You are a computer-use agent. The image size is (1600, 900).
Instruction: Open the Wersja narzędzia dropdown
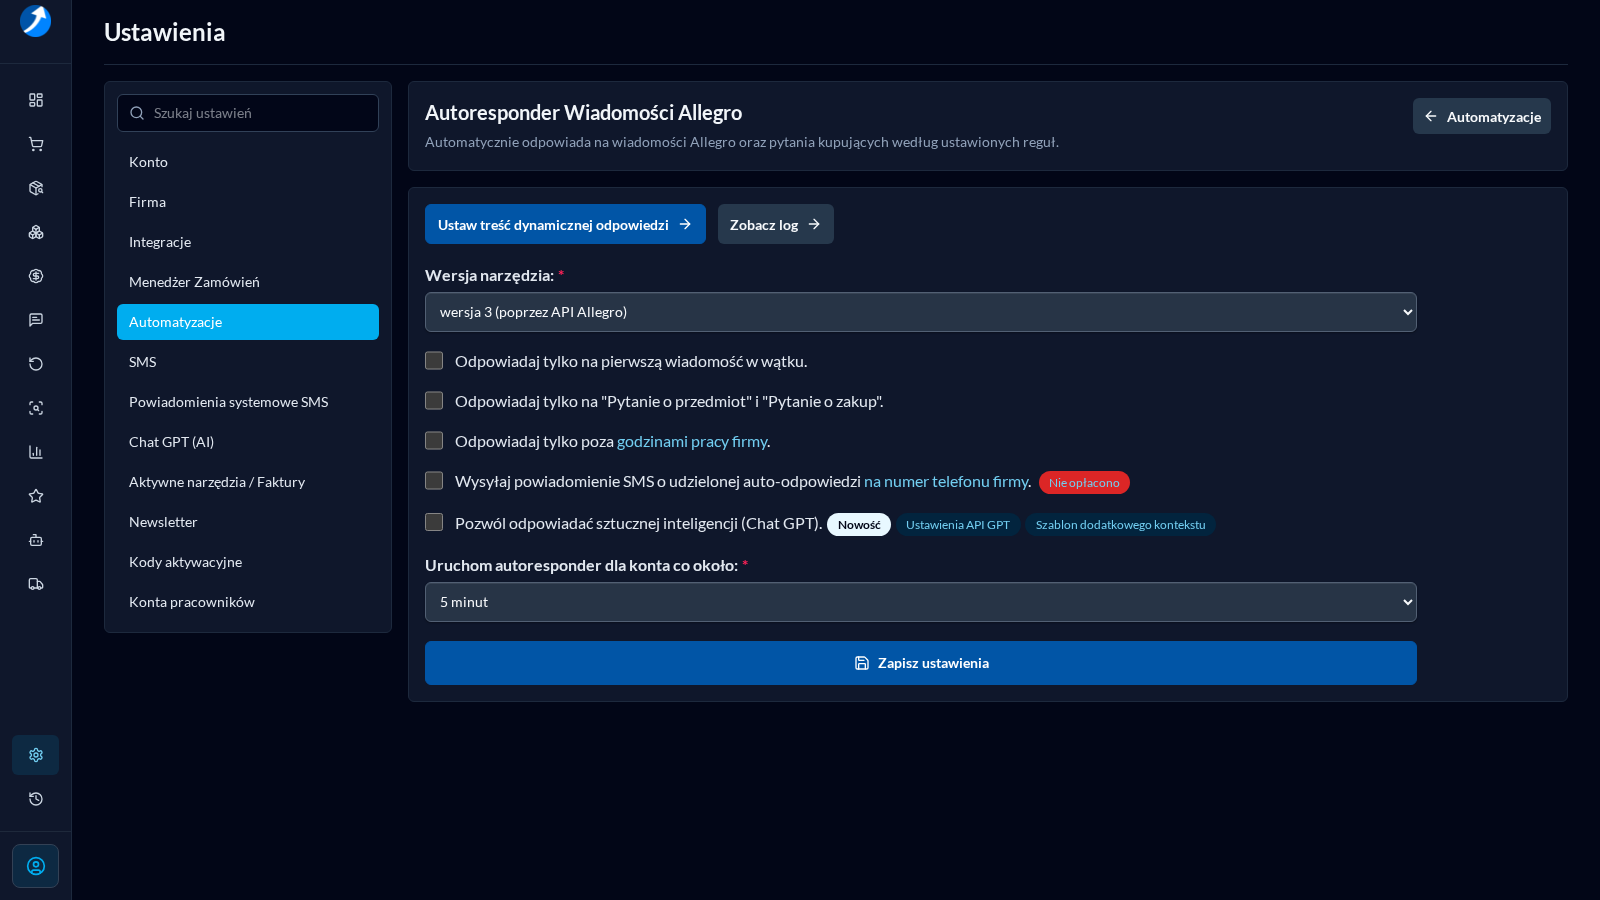pos(921,312)
